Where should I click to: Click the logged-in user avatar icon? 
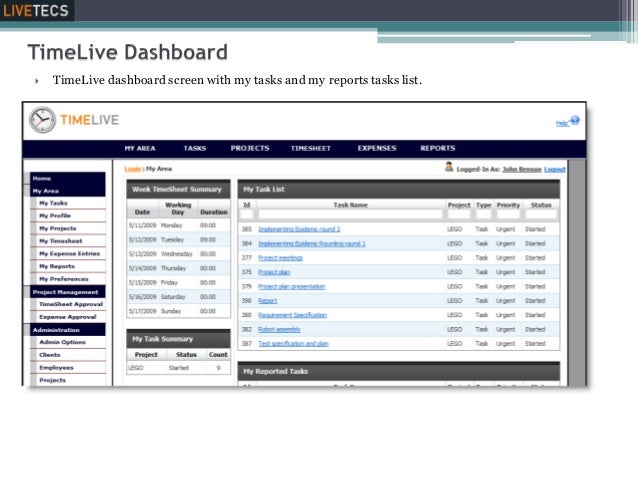point(449,167)
